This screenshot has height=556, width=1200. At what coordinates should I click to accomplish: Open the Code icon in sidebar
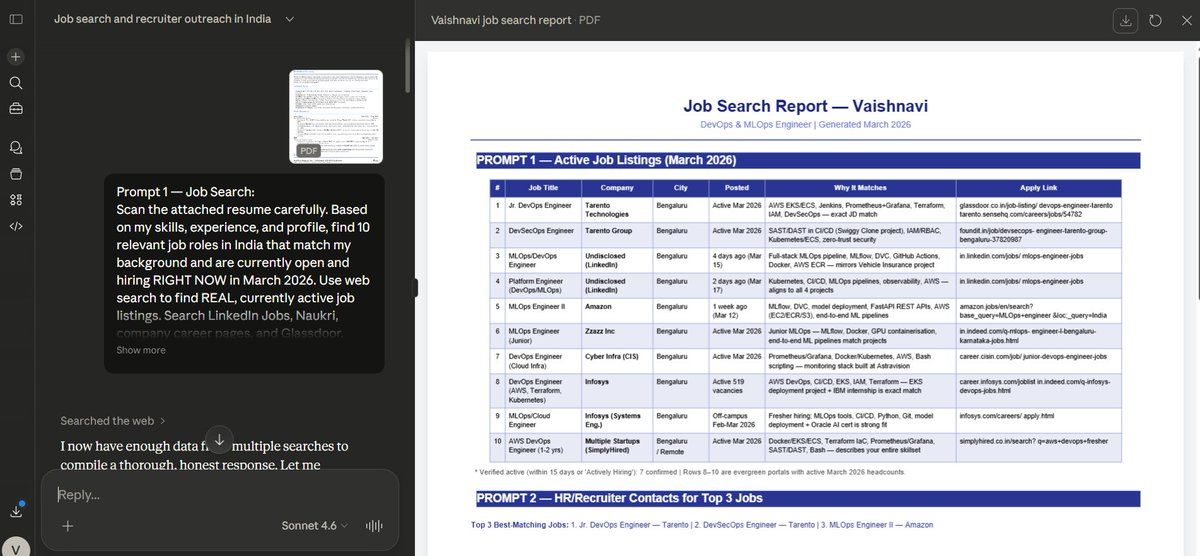(15, 225)
